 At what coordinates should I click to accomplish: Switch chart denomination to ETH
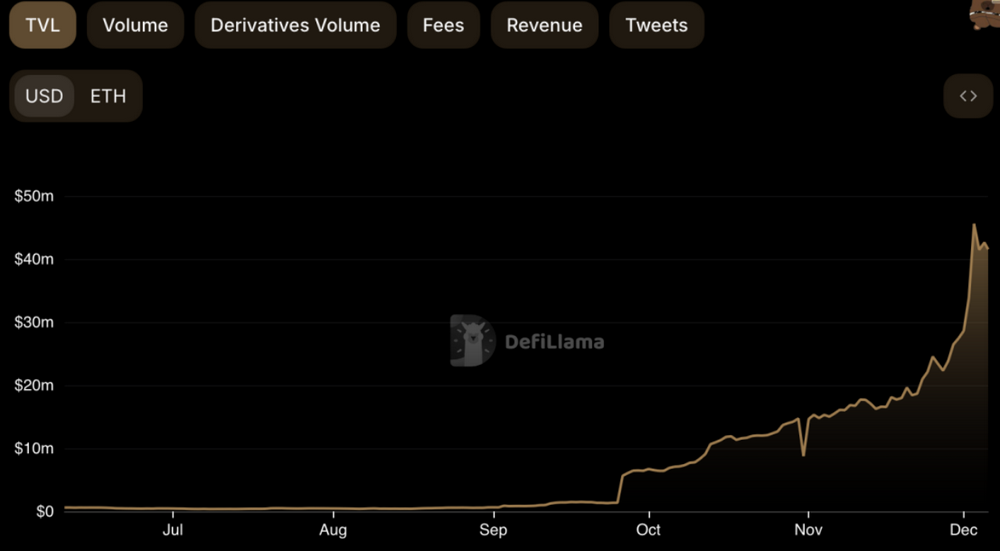pyautogui.click(x=108, y=96)
